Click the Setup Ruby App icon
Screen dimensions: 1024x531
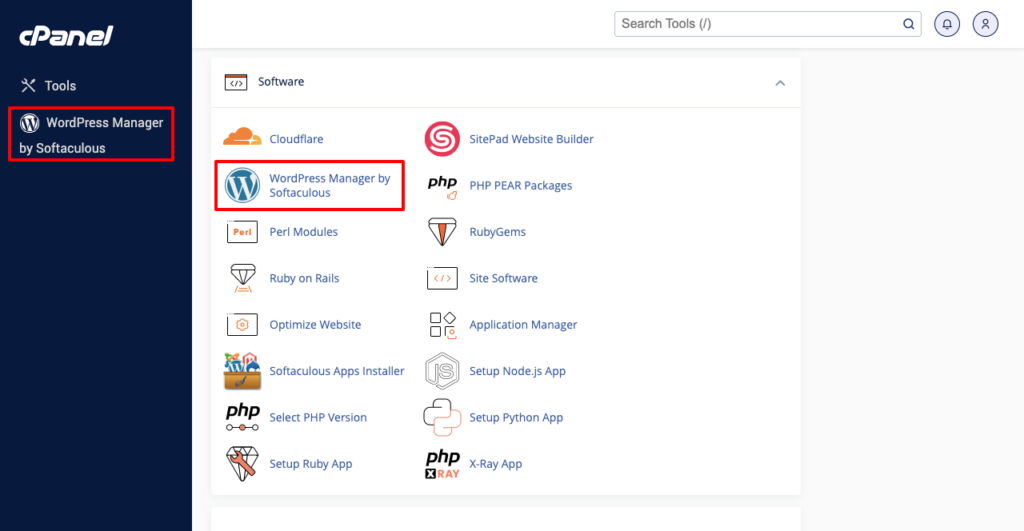[242, 464]
